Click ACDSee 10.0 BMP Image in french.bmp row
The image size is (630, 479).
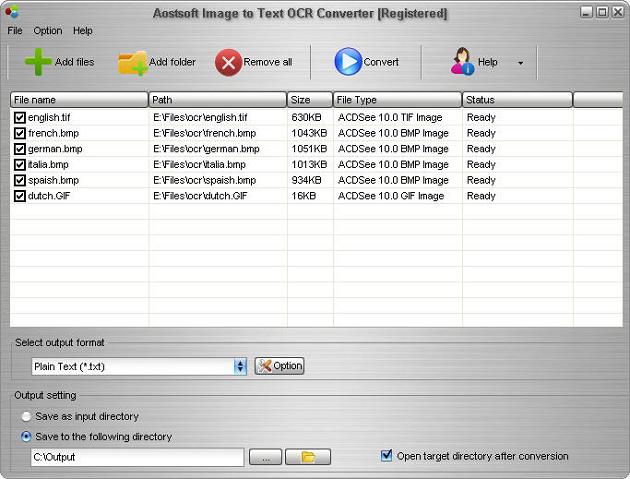[x=393, y=133]
